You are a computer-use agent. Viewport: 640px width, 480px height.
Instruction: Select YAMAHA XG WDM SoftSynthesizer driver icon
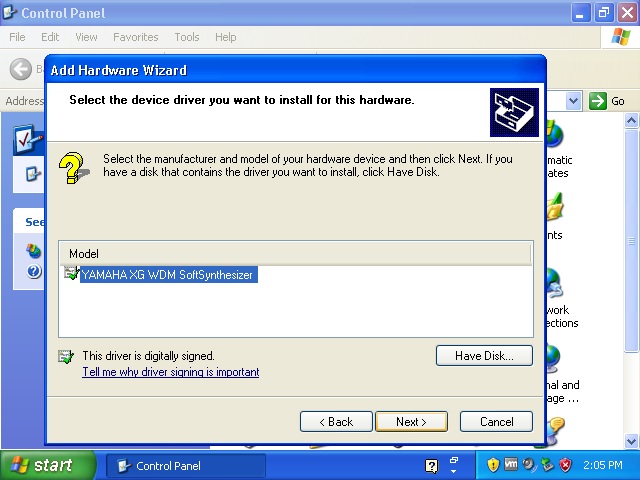(x=71, y=274)
